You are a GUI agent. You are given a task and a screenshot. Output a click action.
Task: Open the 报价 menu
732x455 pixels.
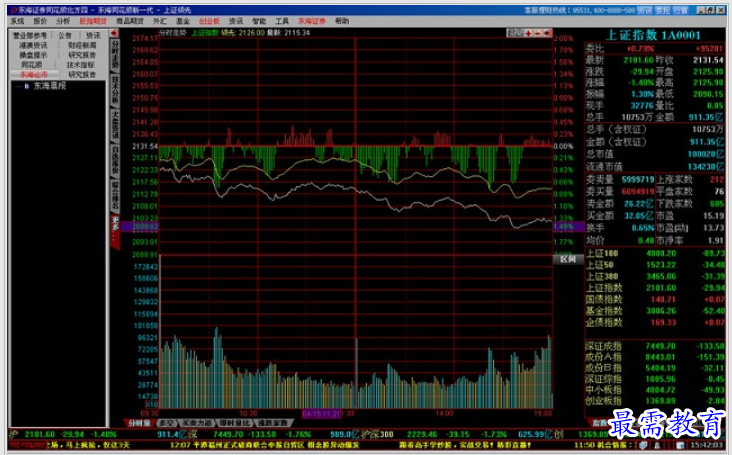(40, 21)
